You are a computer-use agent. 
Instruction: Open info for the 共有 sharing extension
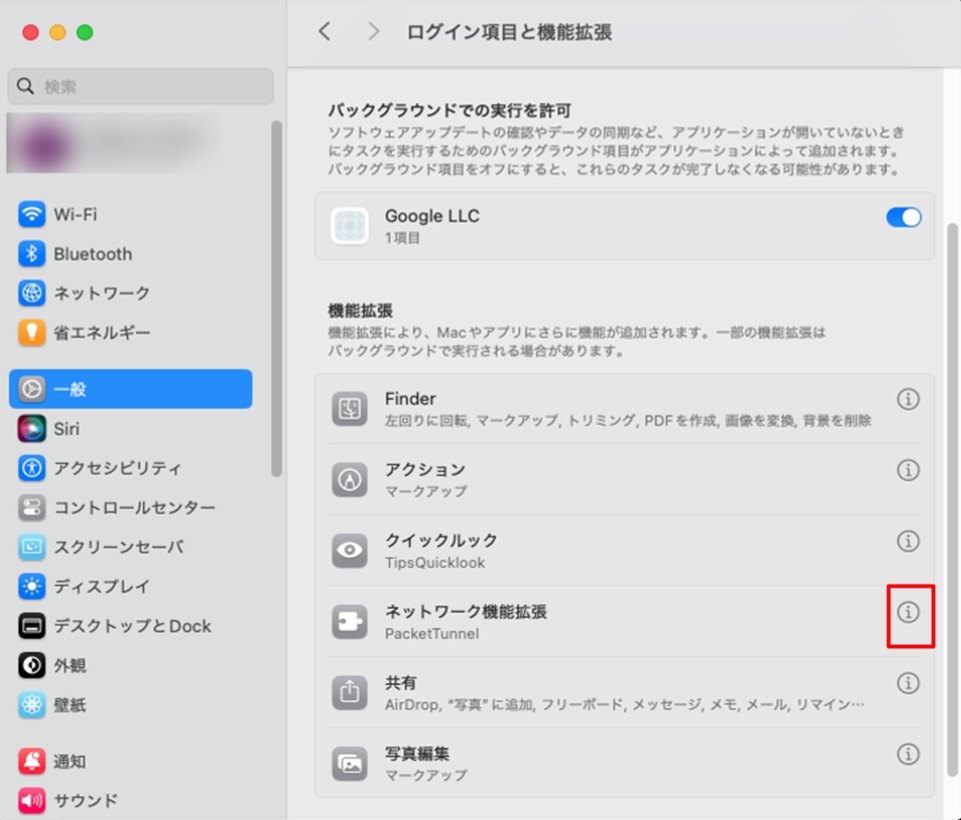(908, 683)
